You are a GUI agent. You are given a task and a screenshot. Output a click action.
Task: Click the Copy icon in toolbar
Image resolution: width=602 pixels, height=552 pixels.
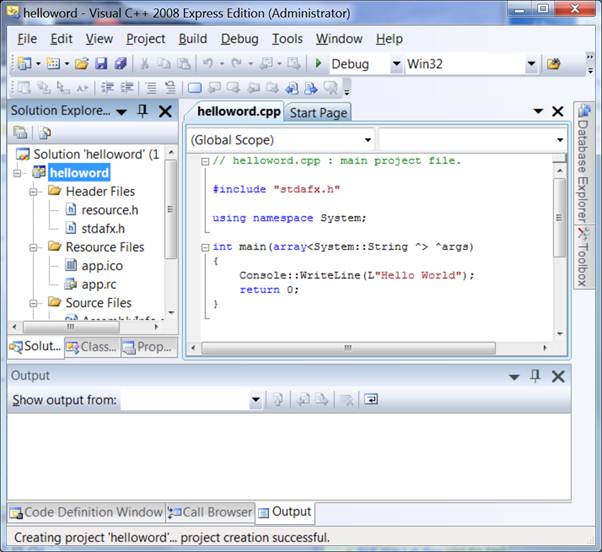[x=164, y=63]
